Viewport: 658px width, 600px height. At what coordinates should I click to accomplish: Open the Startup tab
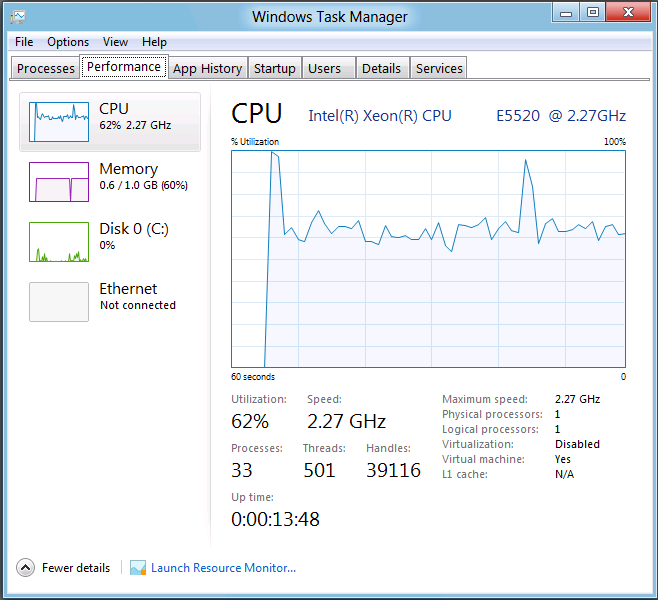tap(275, 68)
